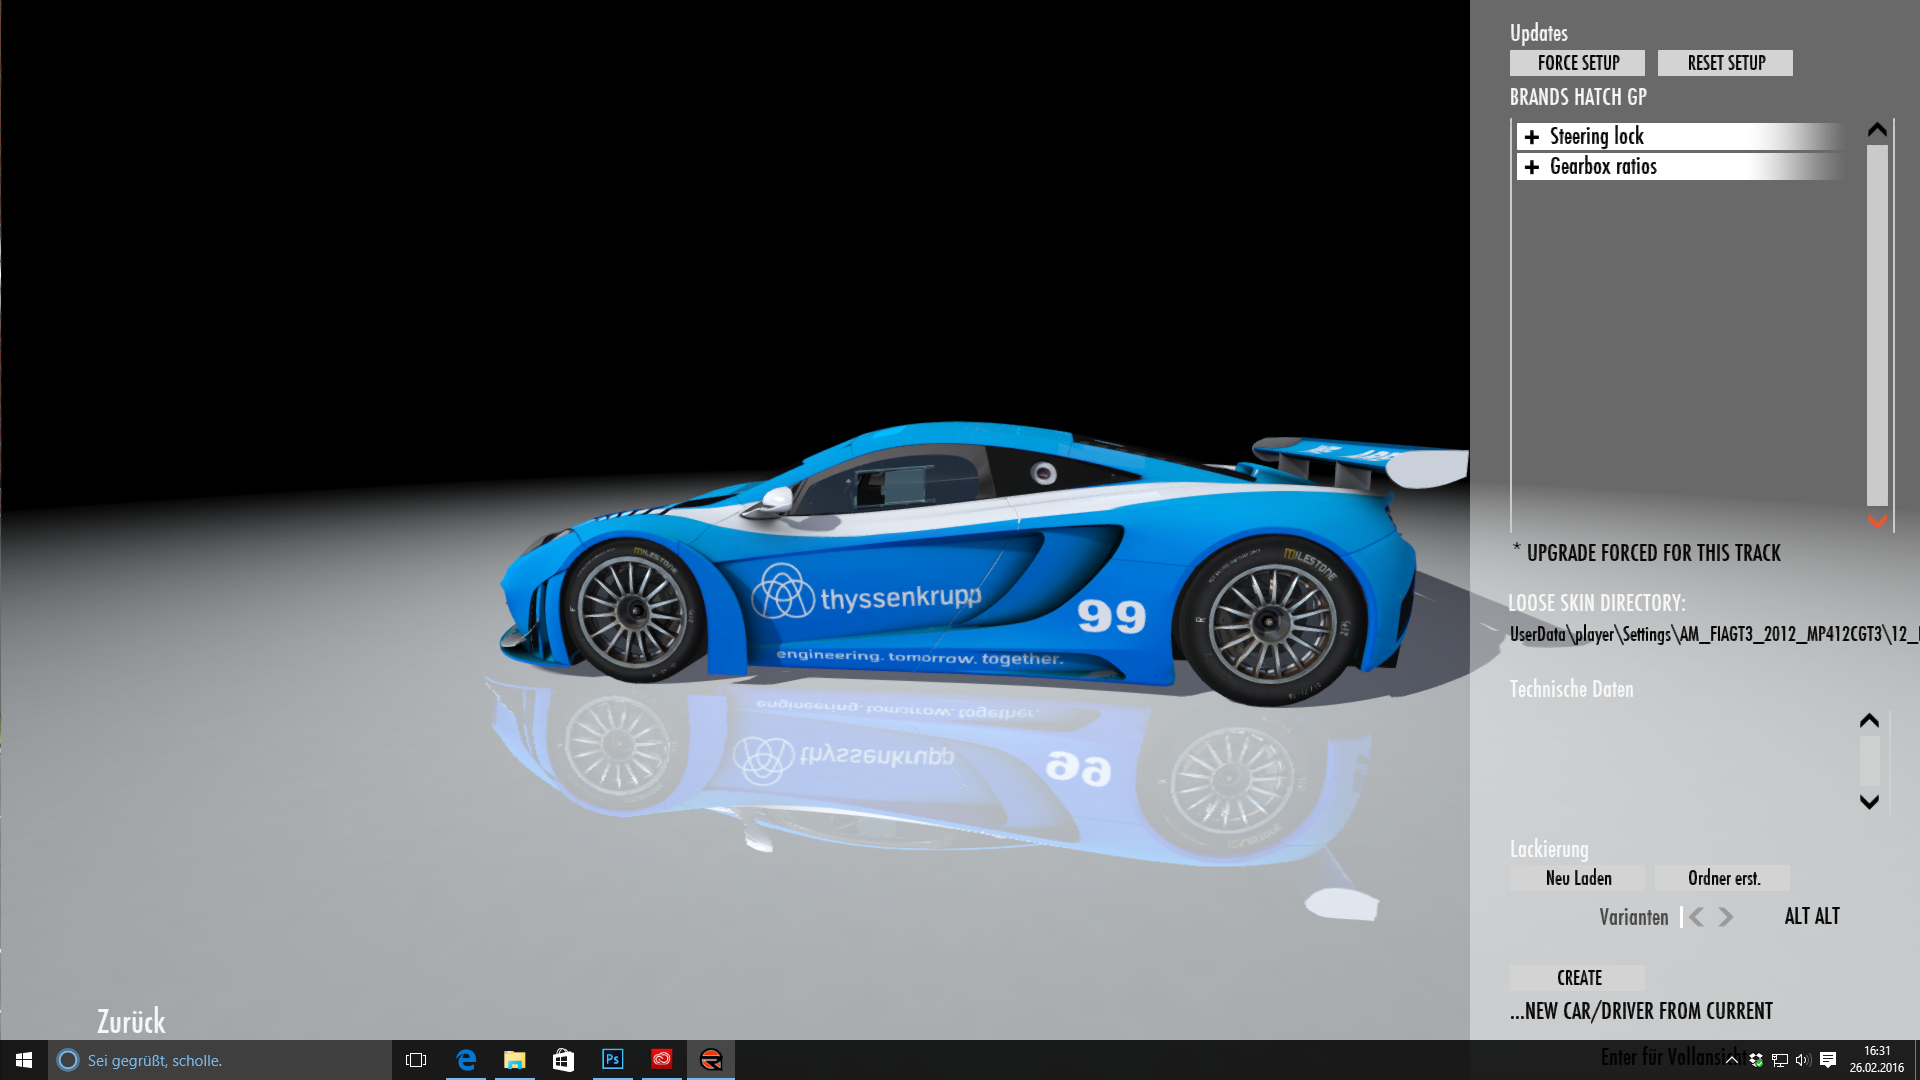The image size is (1920, 1080).
Task: Open Microsoft Edge in taskbar
Action: coord(466,1059)
